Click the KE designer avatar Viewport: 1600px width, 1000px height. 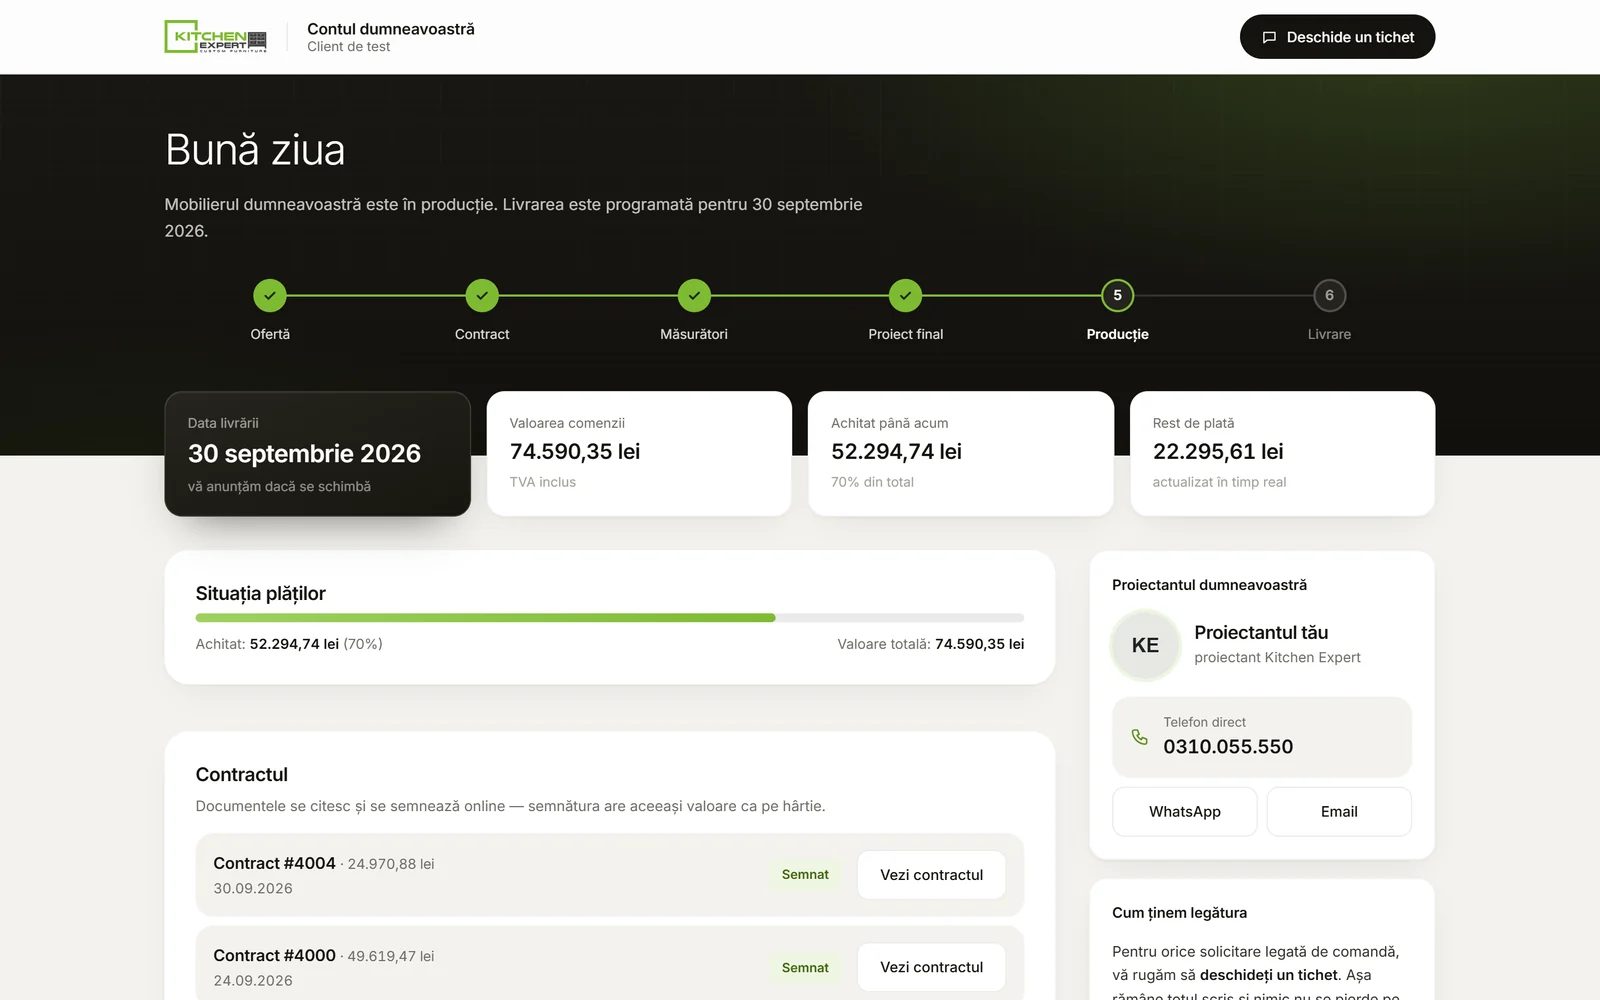(1145, 645)
